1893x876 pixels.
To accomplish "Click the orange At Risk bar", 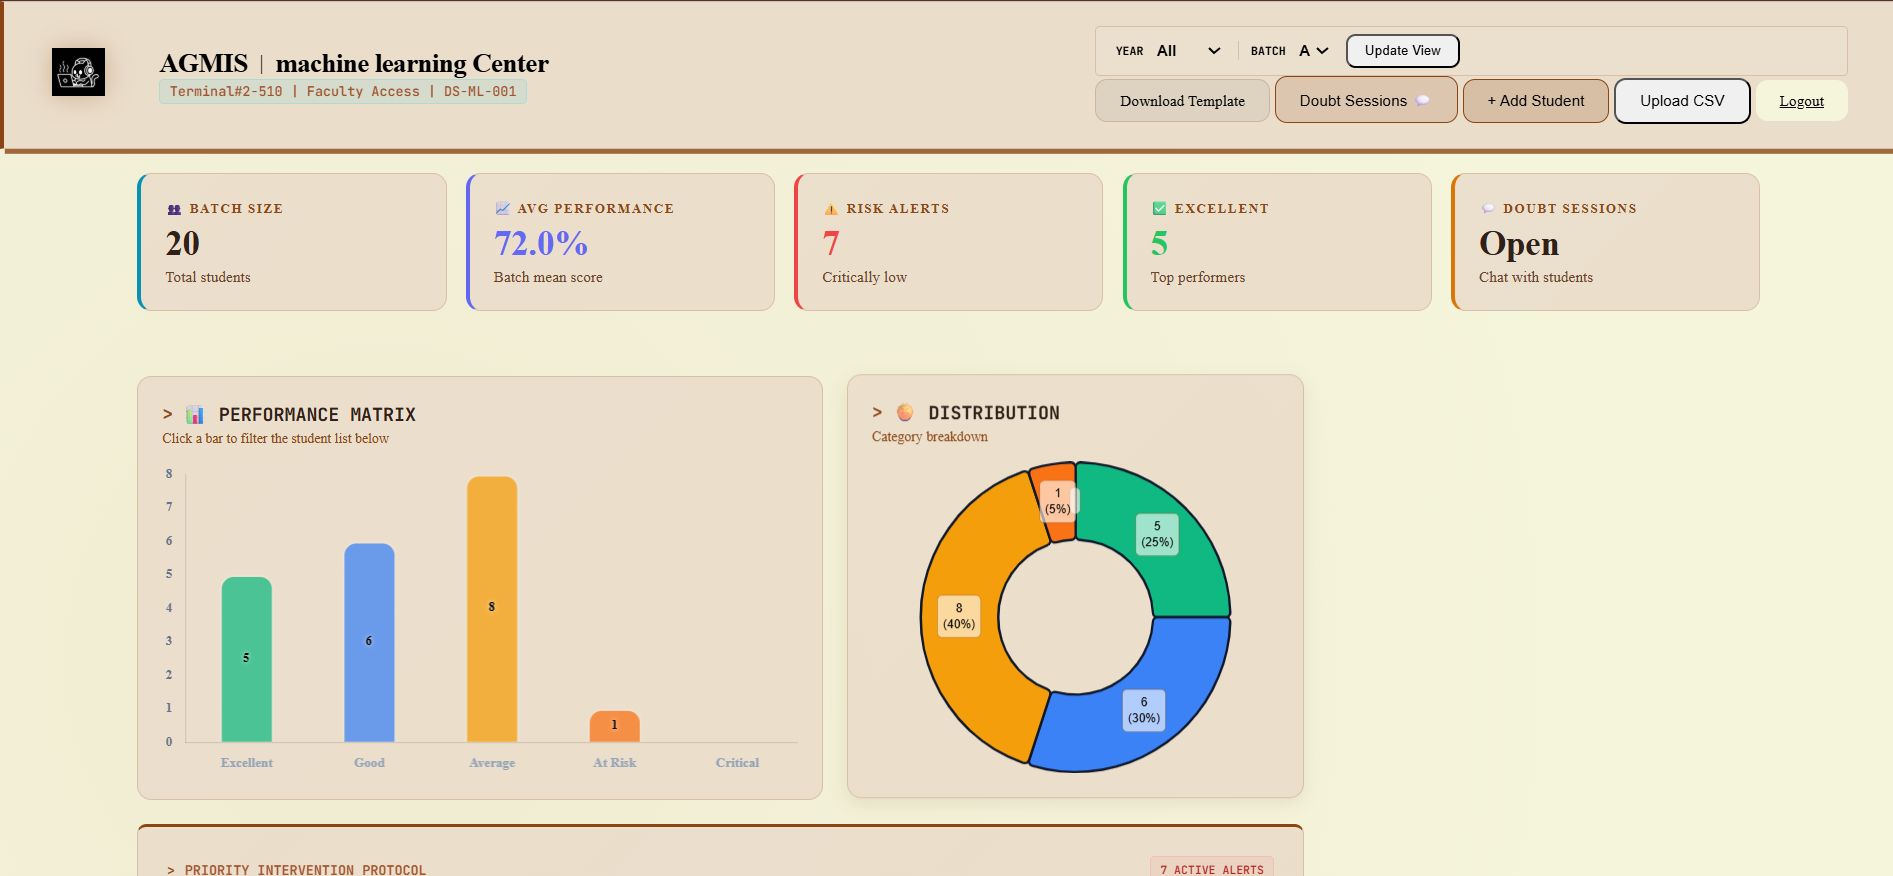I will pyautogui.click(x=614, y=726).
